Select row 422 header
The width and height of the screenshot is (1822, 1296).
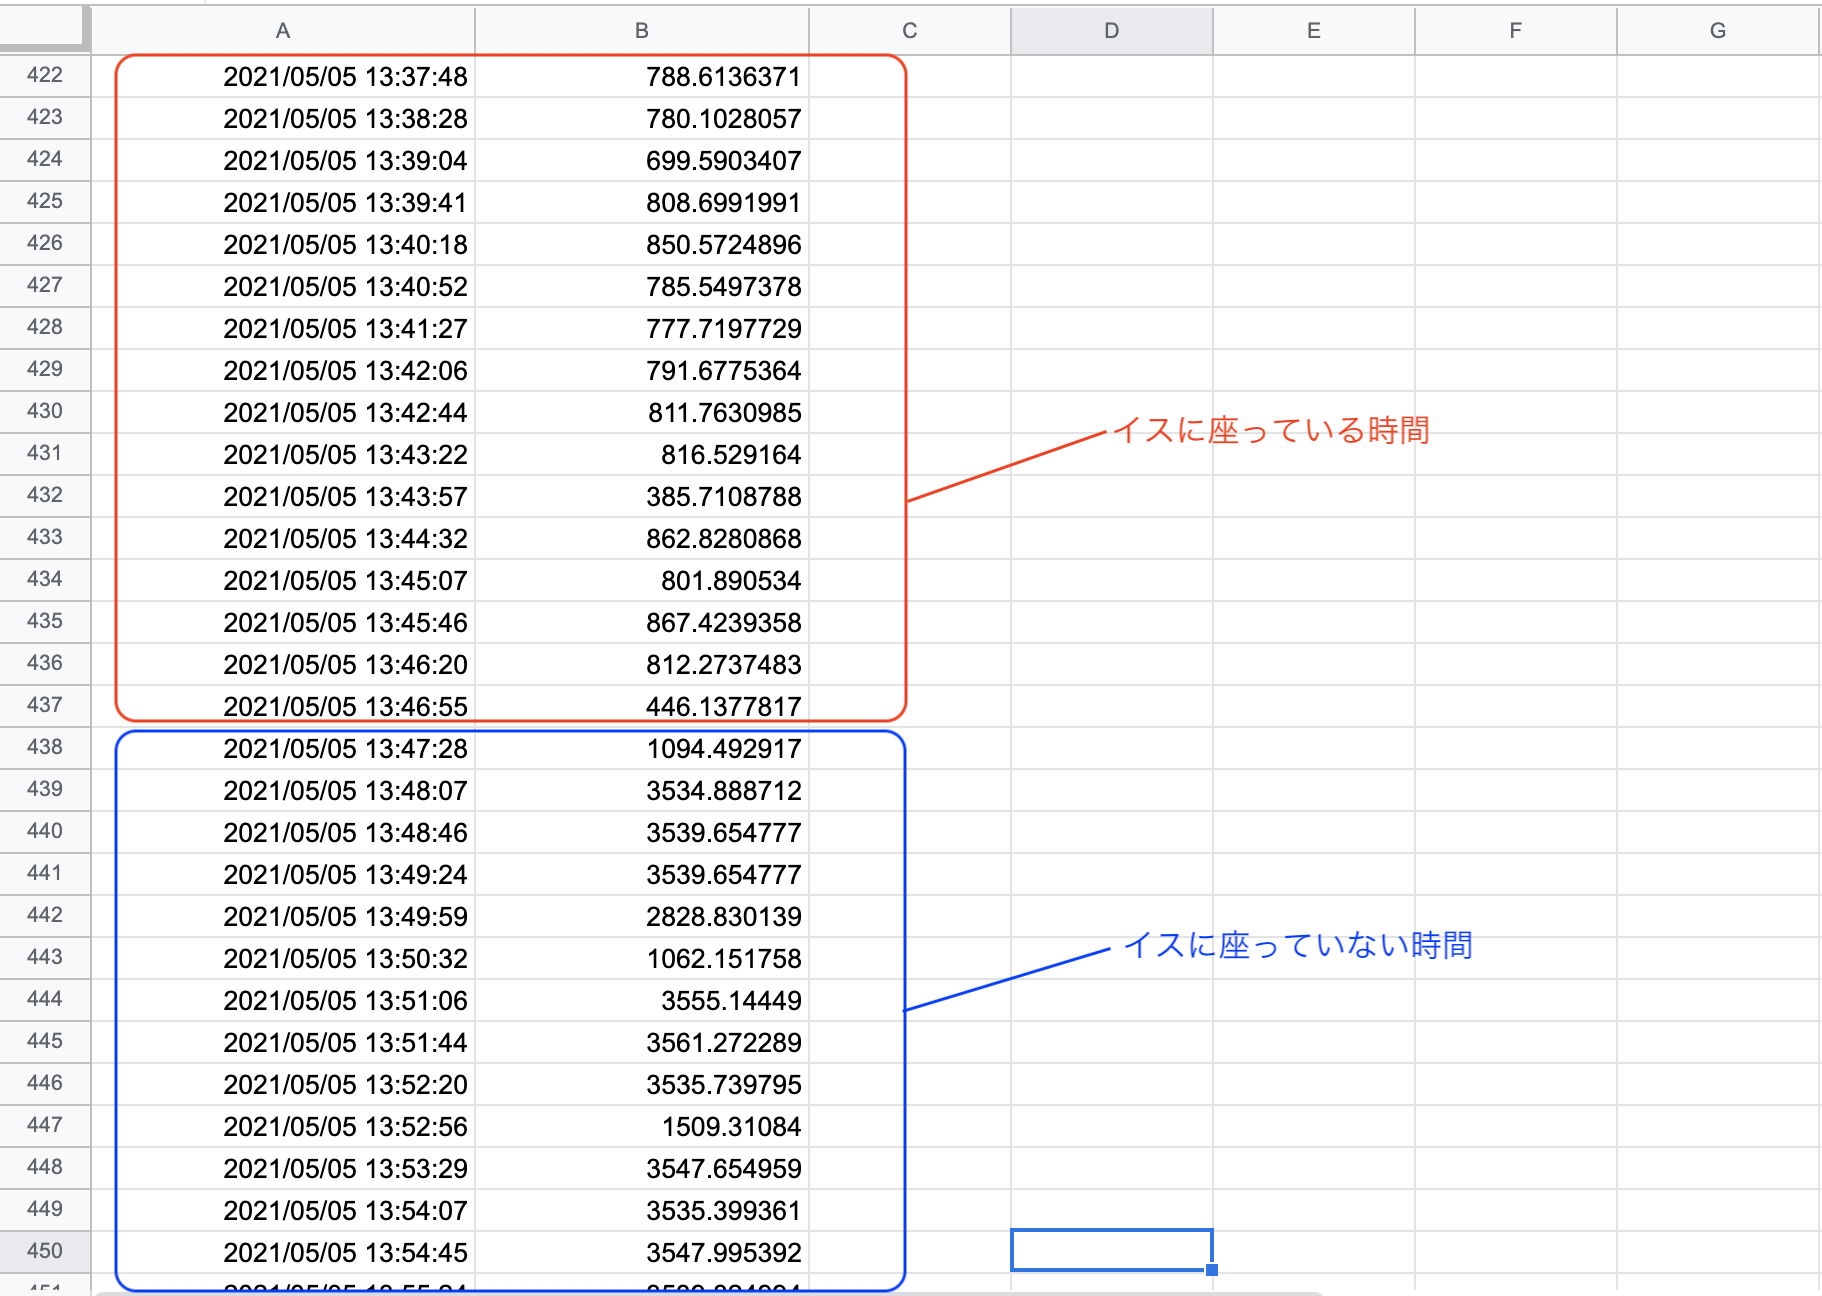[x=45, y=76]
